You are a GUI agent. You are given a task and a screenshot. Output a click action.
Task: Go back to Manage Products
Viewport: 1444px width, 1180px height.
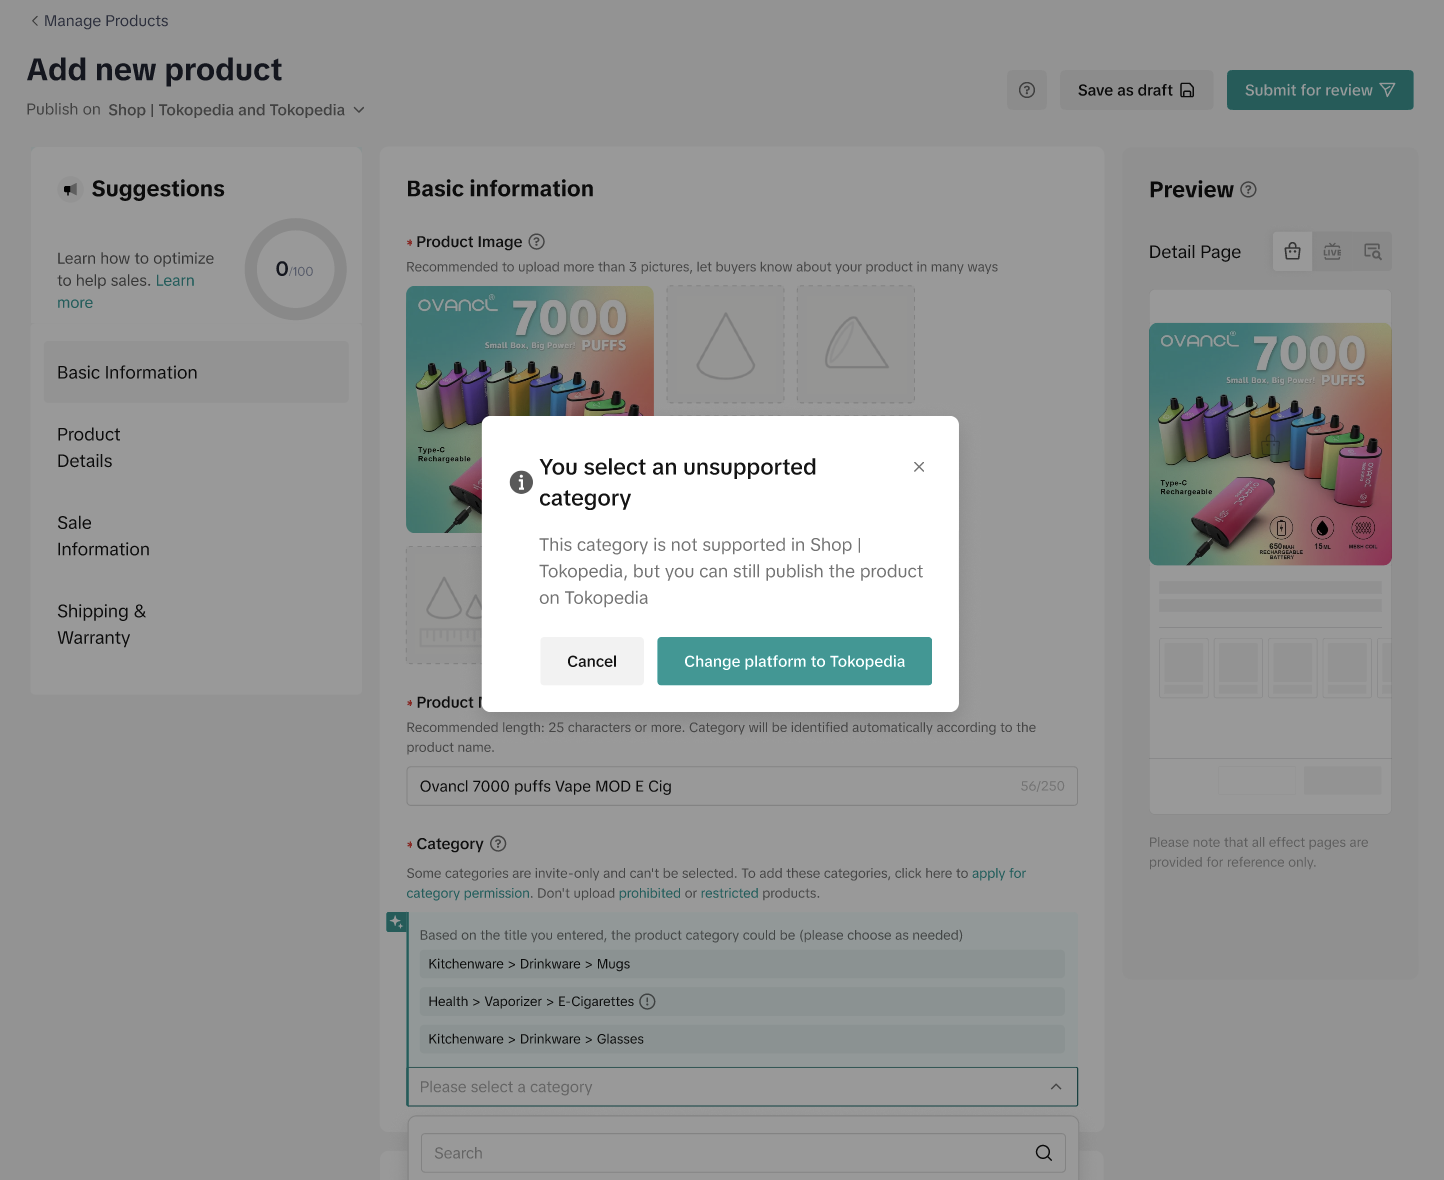pos(98,21)
